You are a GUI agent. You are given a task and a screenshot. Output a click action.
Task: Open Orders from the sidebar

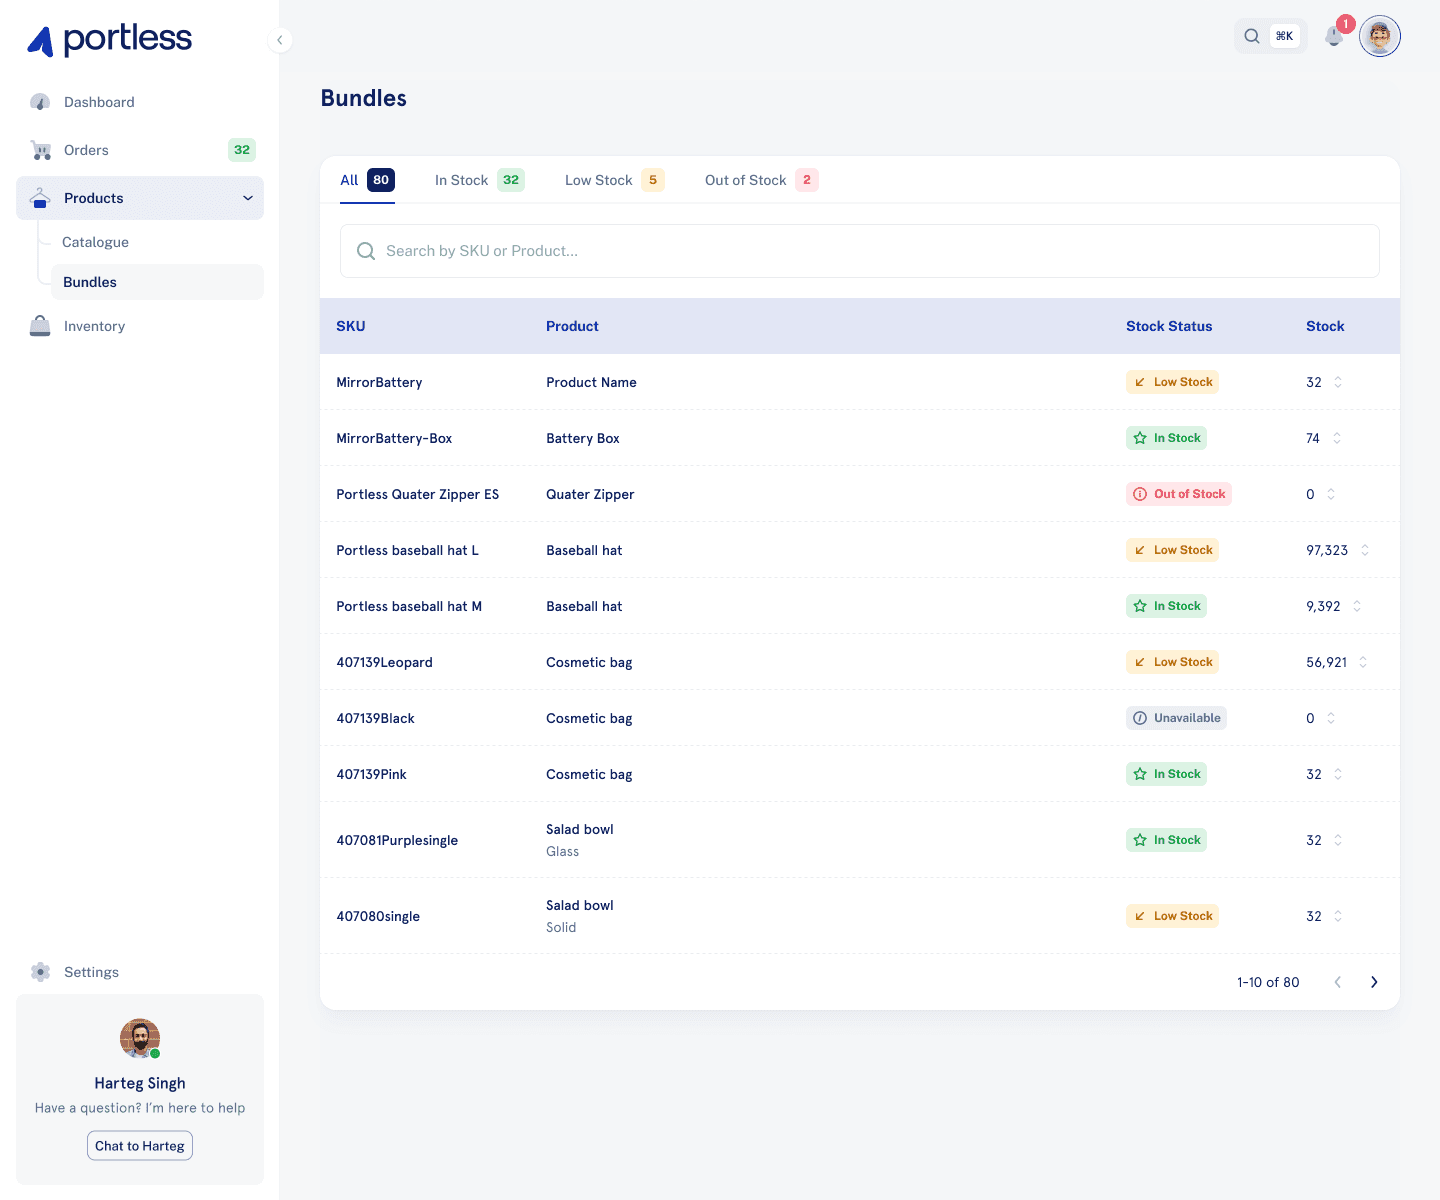pyautogui.click(x=140, y=150)
